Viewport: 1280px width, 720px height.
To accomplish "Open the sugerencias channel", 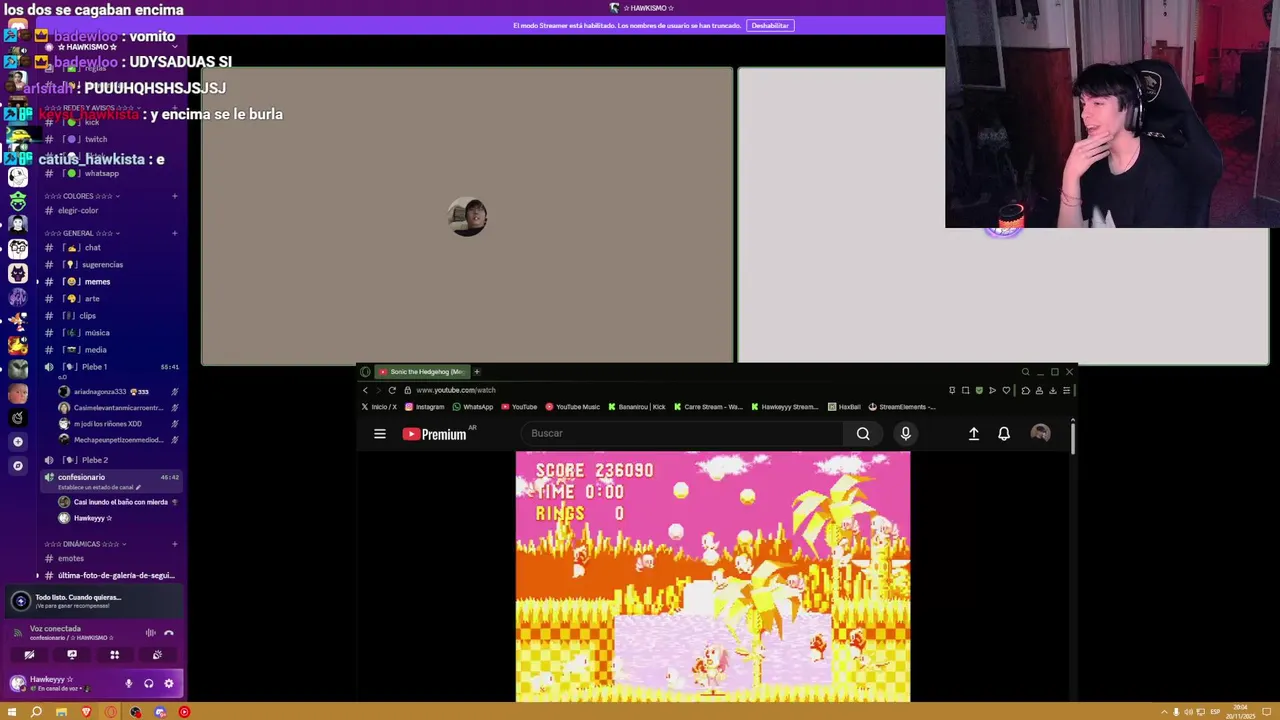I will point(111,264).
